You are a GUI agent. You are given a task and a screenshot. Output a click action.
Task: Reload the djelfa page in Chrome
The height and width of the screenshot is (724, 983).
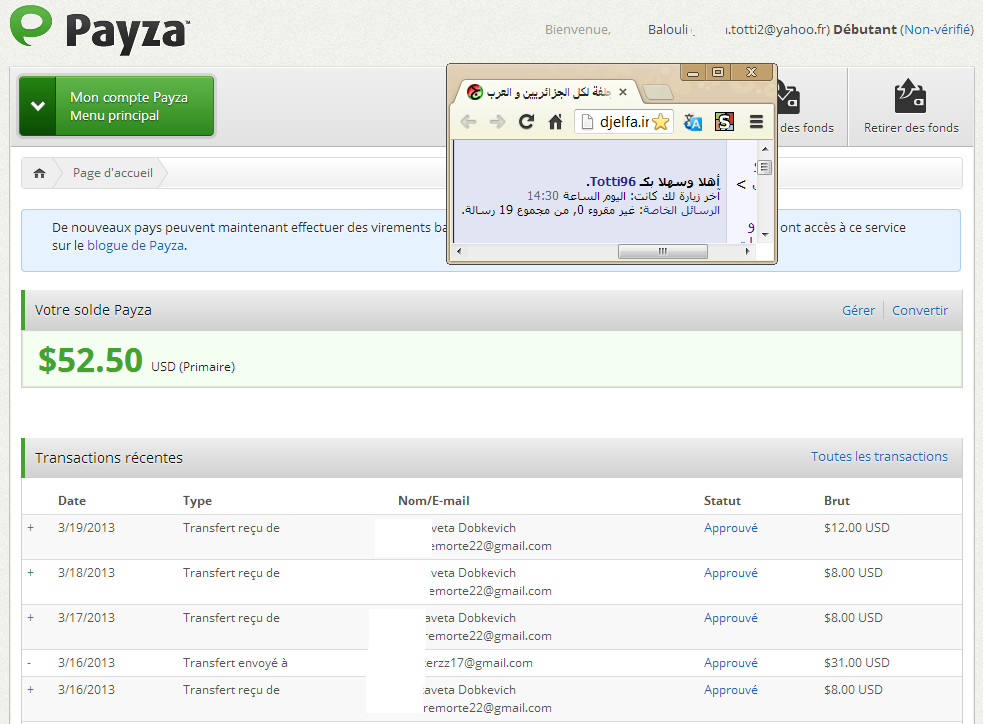pos(527,122)
